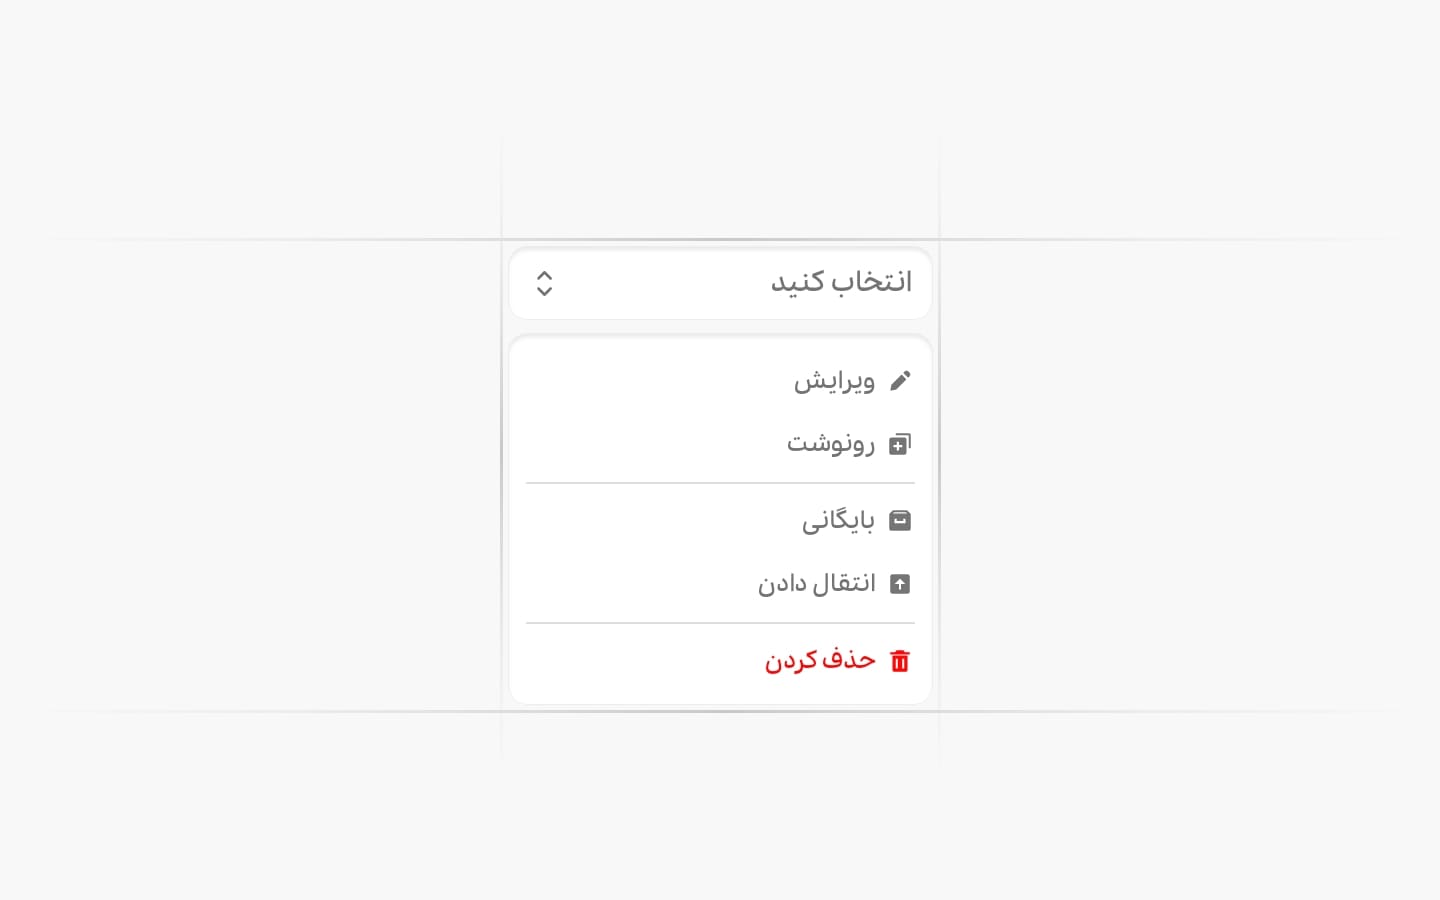The height and width of the screenshot is (900, 1440).
Task: Click the duplicate icon beside رونوشت
Action: pos(900,444)
